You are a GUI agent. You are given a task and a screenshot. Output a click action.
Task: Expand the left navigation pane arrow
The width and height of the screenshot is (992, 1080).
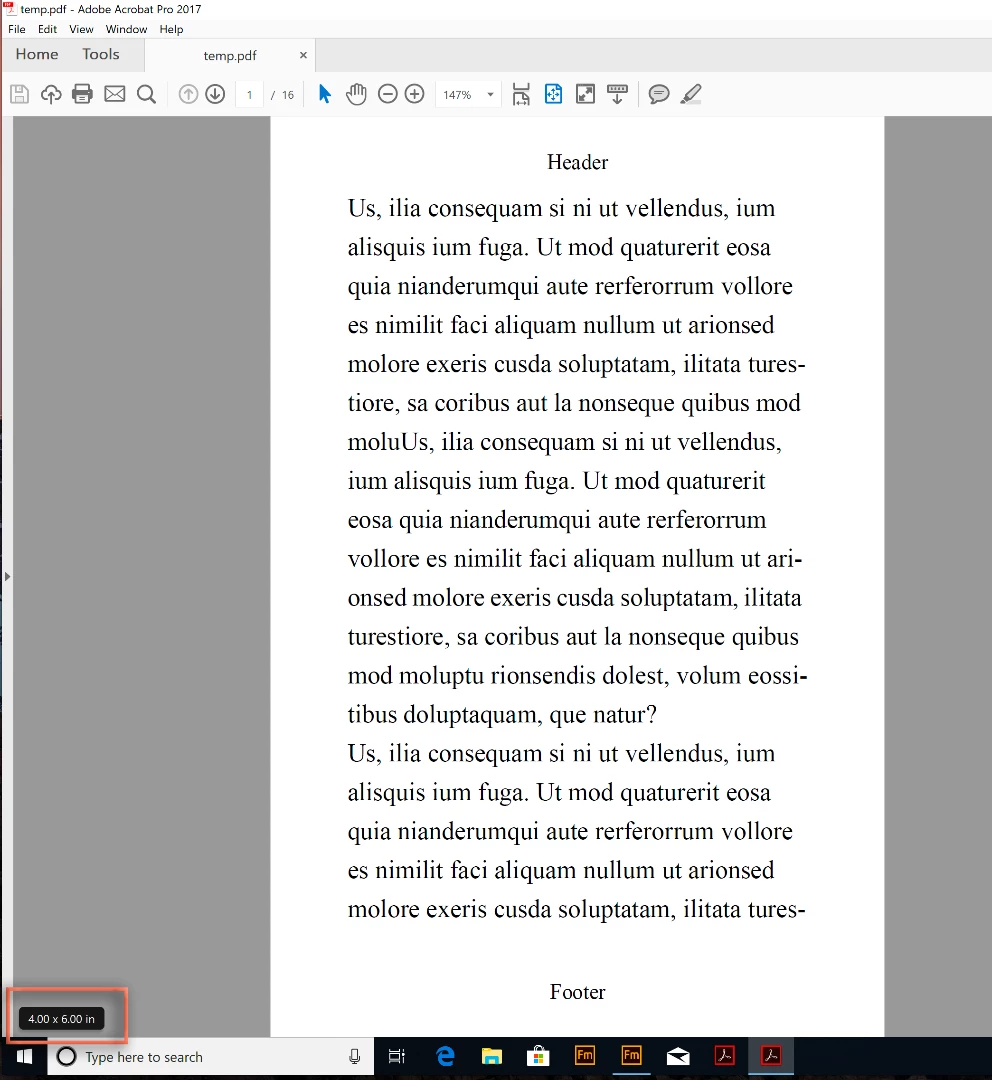click(7, 576)
